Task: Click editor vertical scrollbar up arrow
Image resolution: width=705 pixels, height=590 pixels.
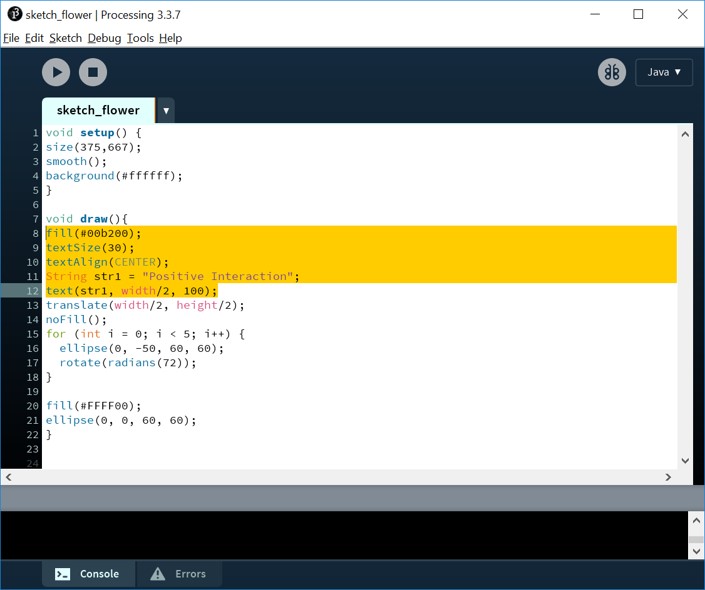Action: pyautogui.click(x=685, y=134)
